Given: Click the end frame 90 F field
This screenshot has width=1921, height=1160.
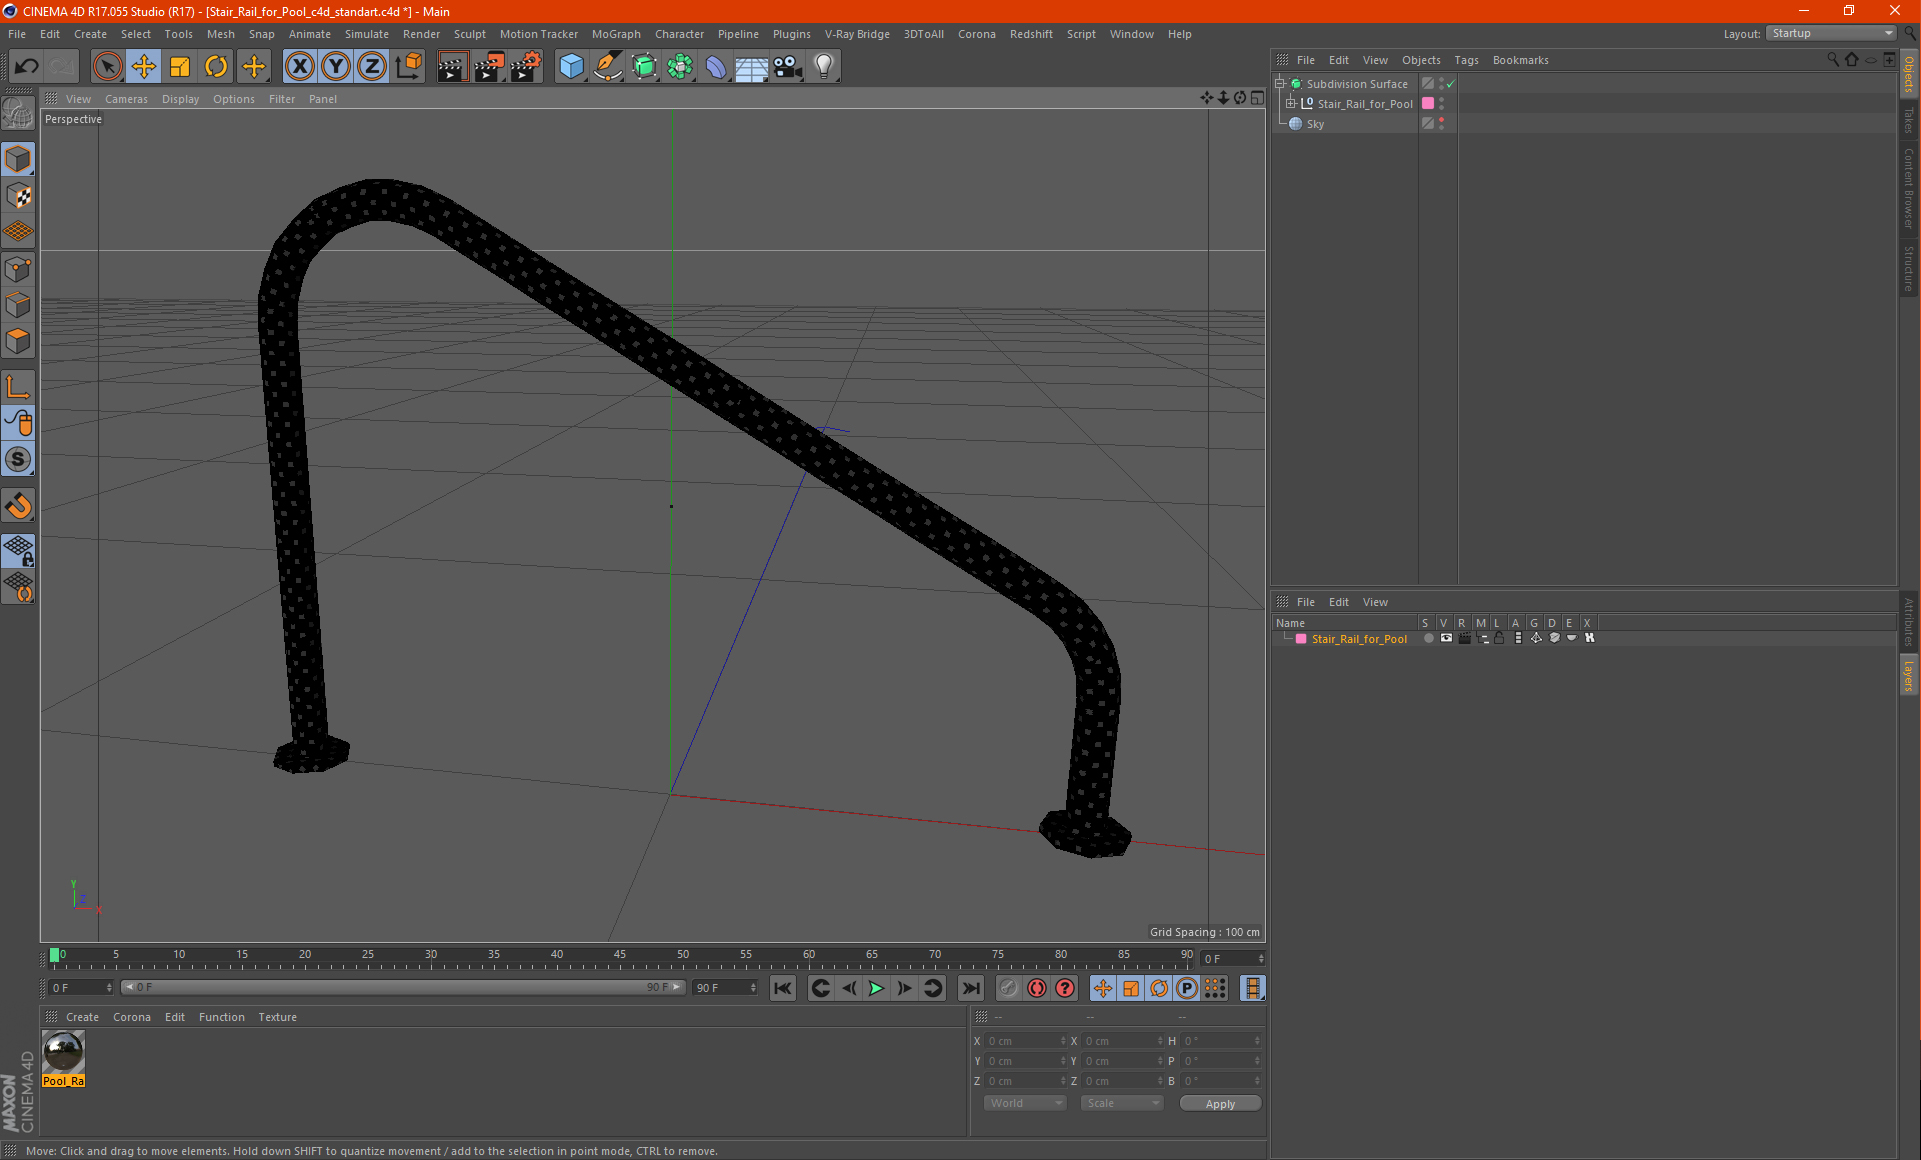Looking at the screenshot, I should pyautogui.click(x=726, y=988).
